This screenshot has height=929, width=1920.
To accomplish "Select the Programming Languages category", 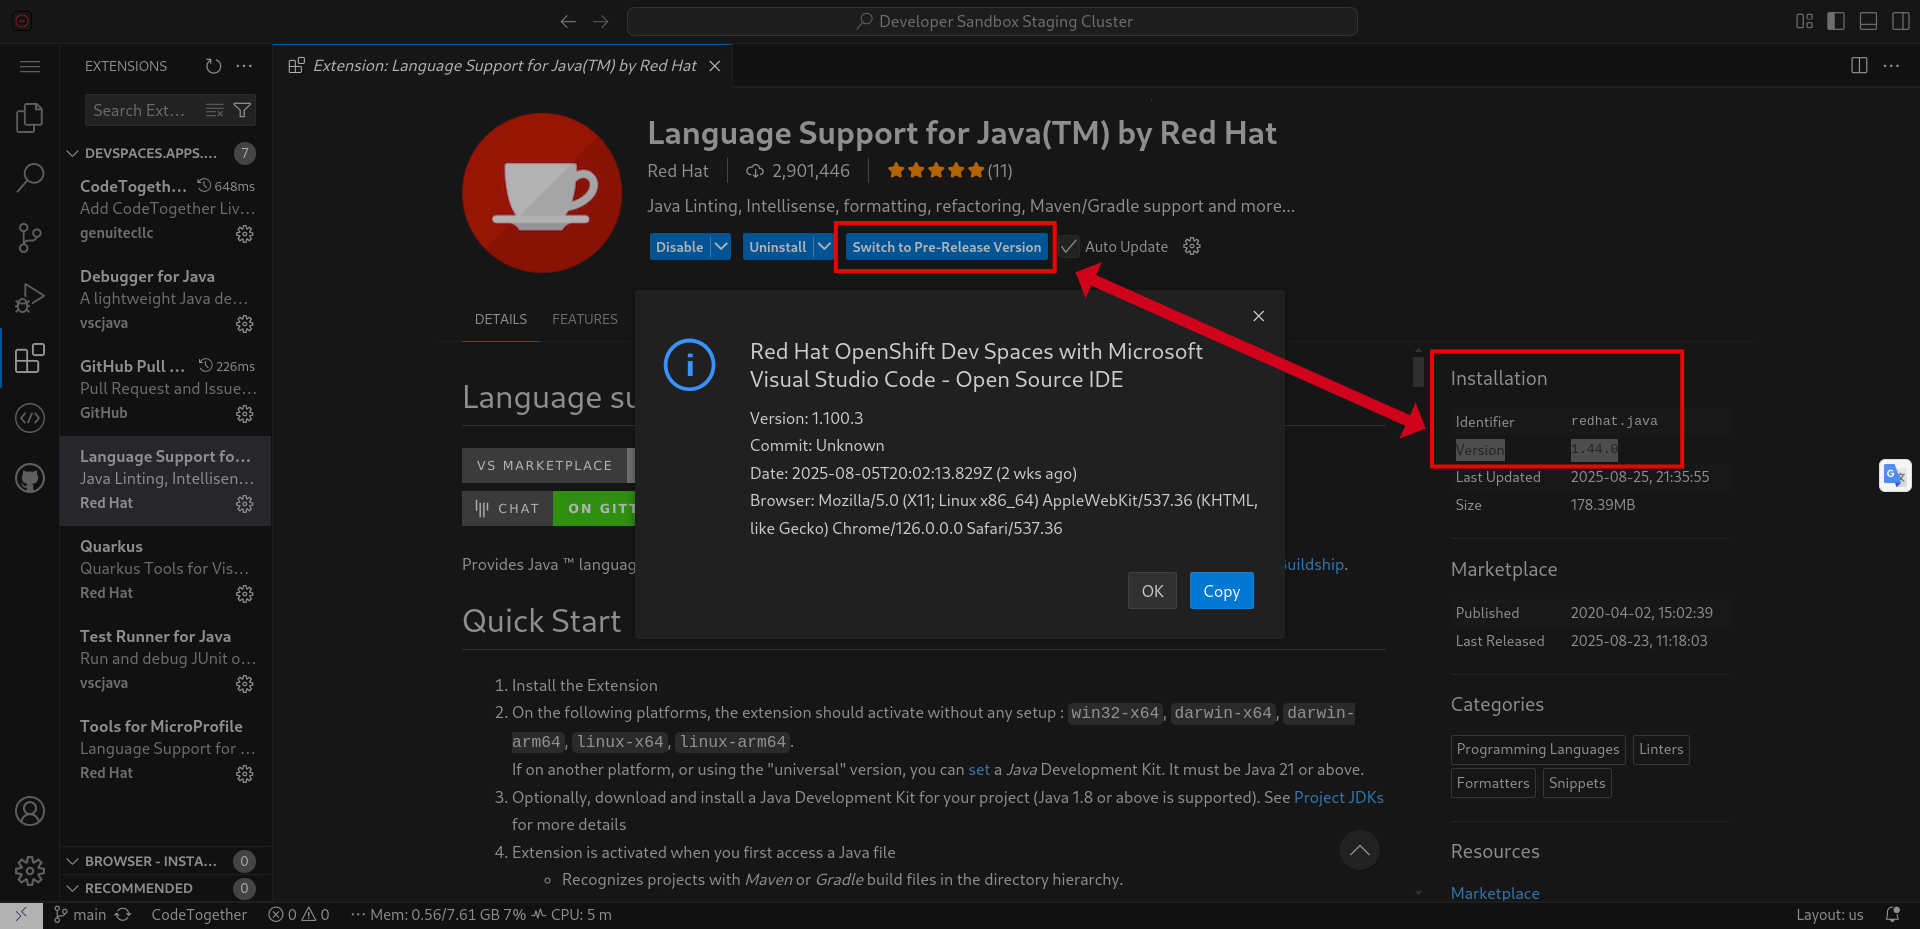I will [1538, 749].
